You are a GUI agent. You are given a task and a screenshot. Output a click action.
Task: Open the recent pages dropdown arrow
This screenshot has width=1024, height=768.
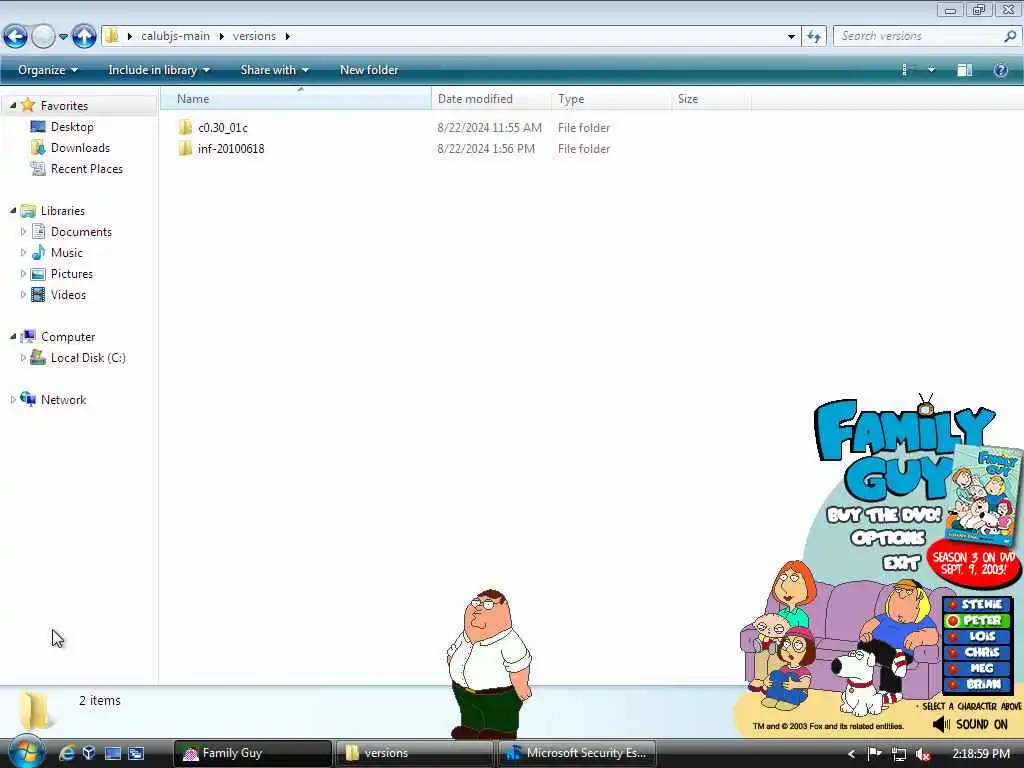(x=63, y=37)
